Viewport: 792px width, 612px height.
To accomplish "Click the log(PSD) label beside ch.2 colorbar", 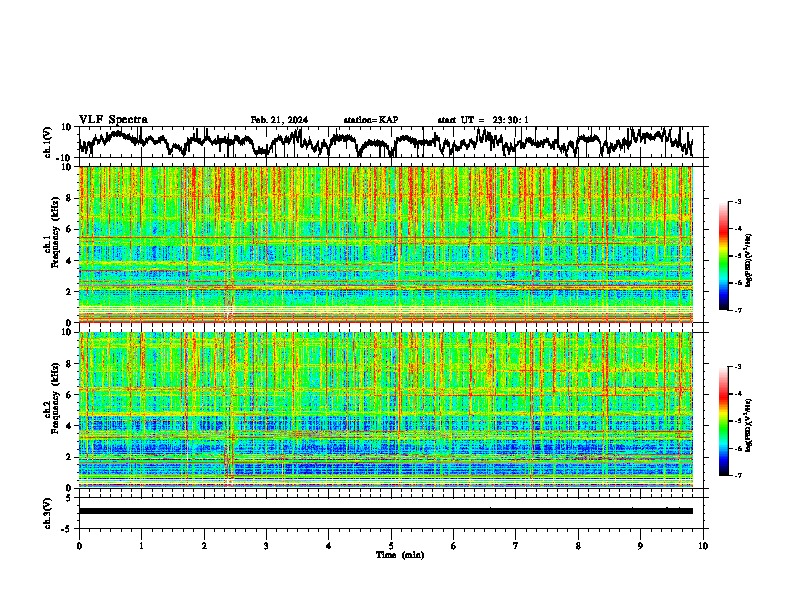I will (x=749, y=424).
